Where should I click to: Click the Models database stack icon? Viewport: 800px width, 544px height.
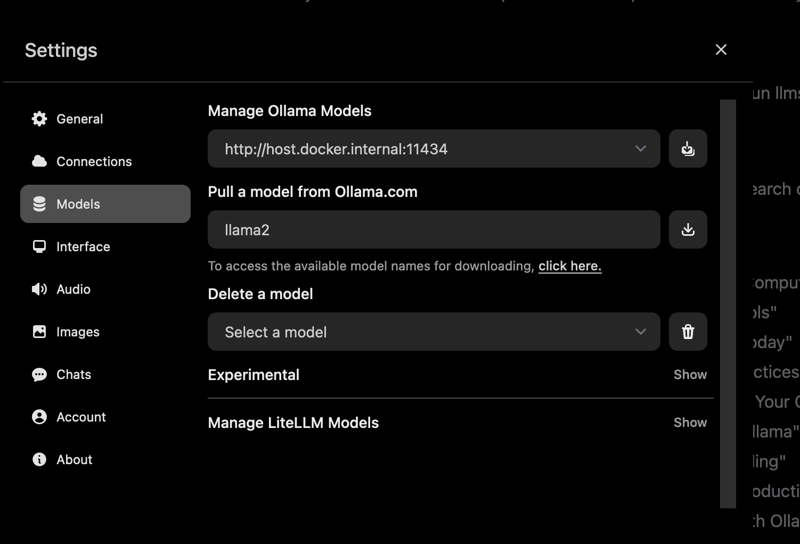coord(39,204)
